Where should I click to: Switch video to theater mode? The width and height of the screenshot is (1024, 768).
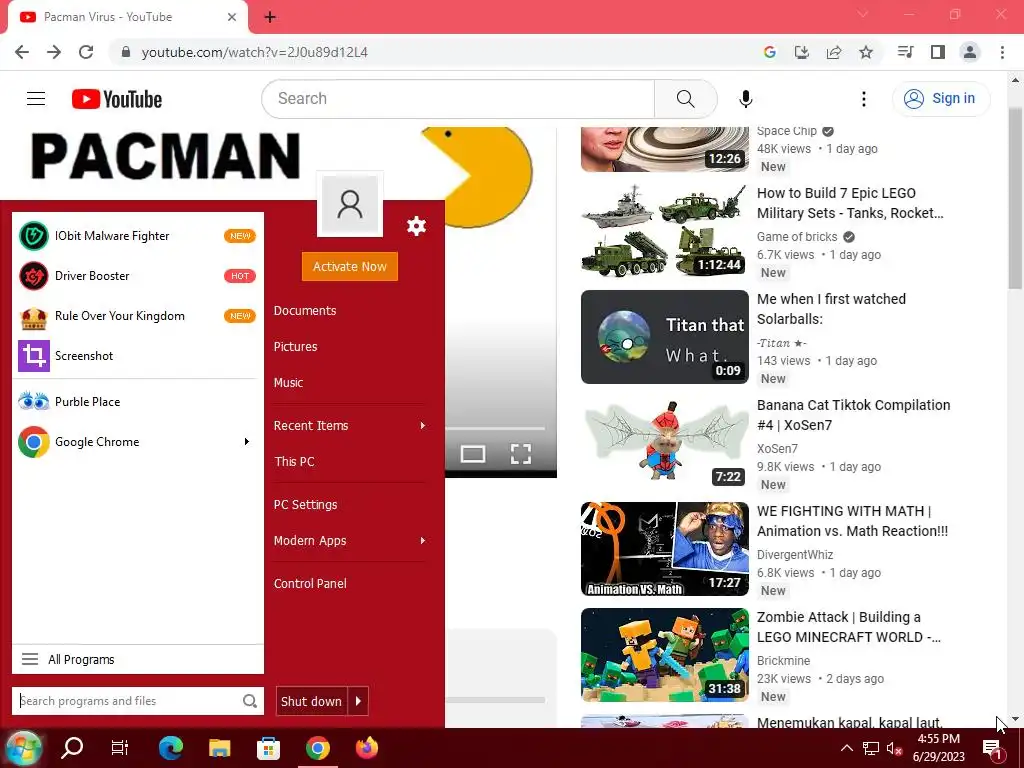click(473, 453)
